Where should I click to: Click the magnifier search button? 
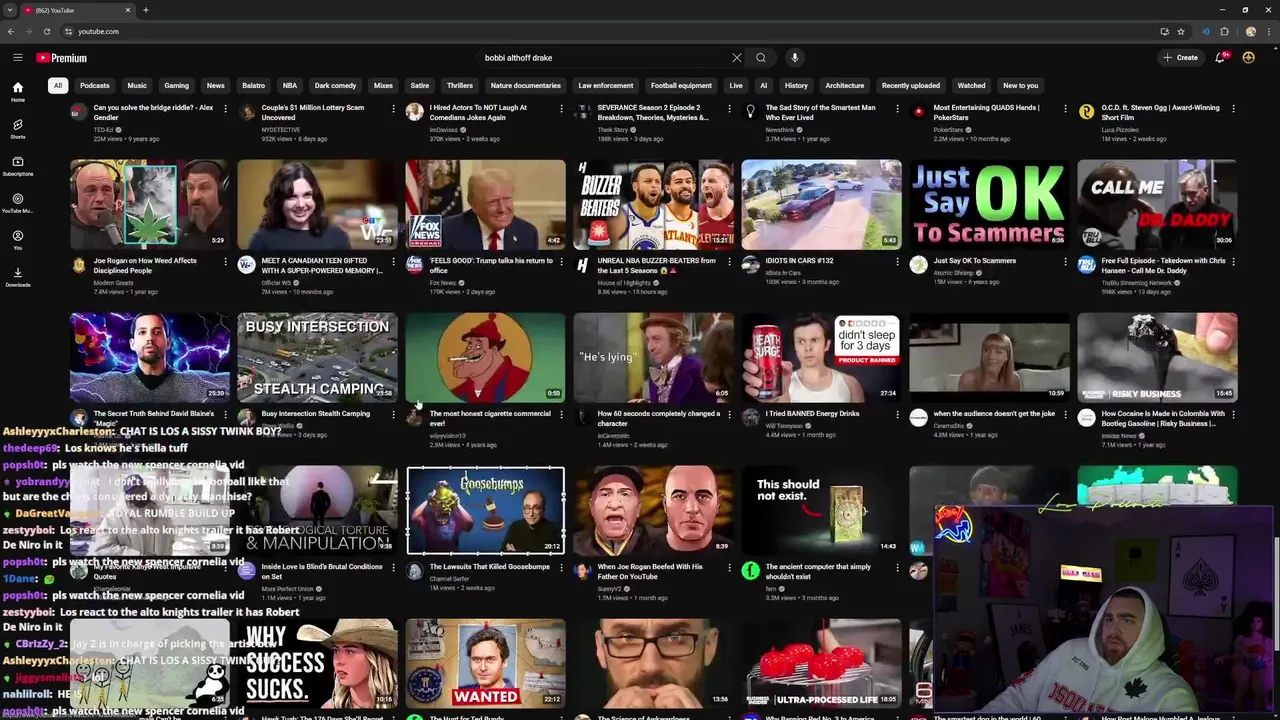(x=761, y=58)
